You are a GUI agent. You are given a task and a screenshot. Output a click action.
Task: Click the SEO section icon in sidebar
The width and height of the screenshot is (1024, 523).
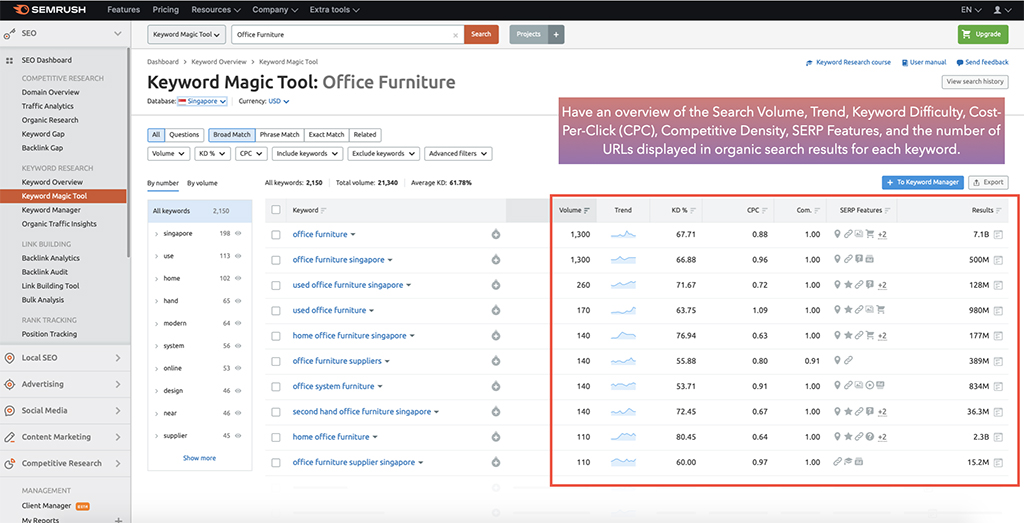tap(10, 33)
